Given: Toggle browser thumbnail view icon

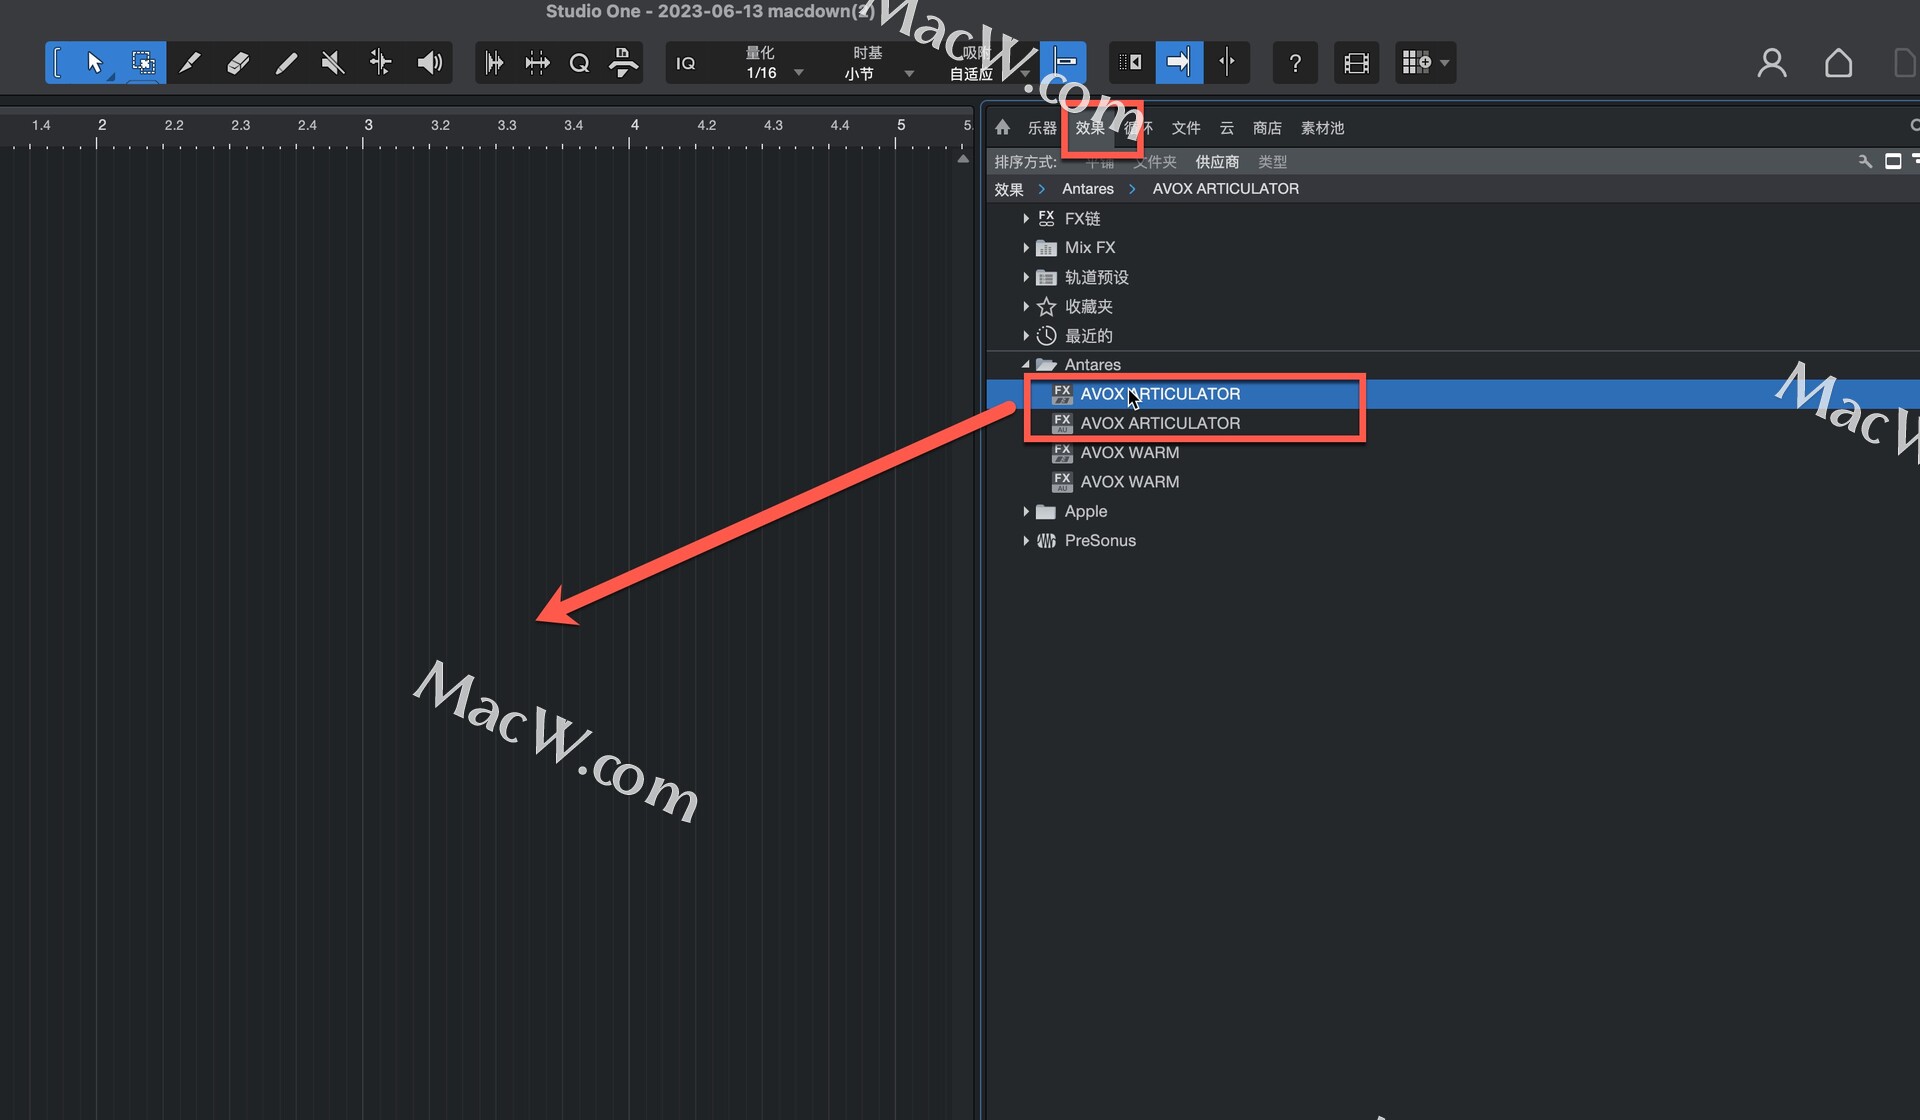Looking at the screenshot, I should pyautogui.click(x=1893, y=161).
